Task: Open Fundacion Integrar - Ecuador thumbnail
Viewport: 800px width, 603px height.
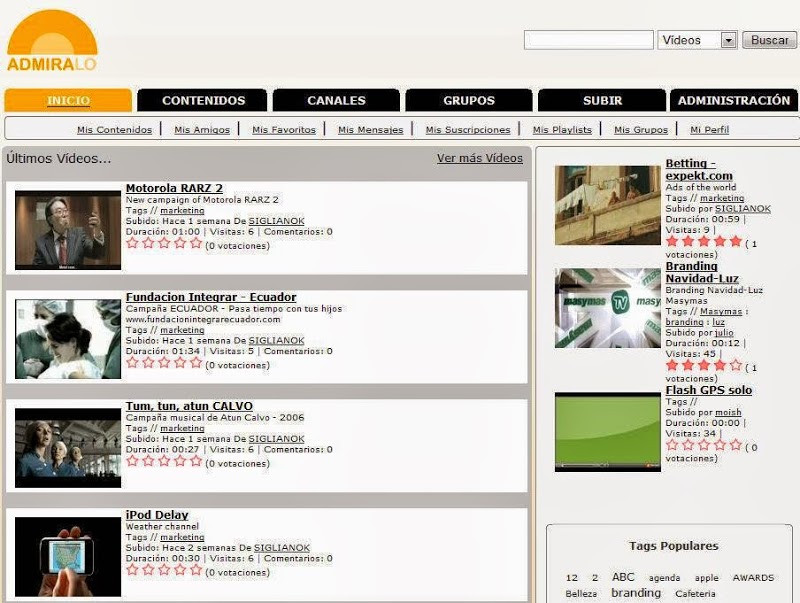Action: point(68,339)
